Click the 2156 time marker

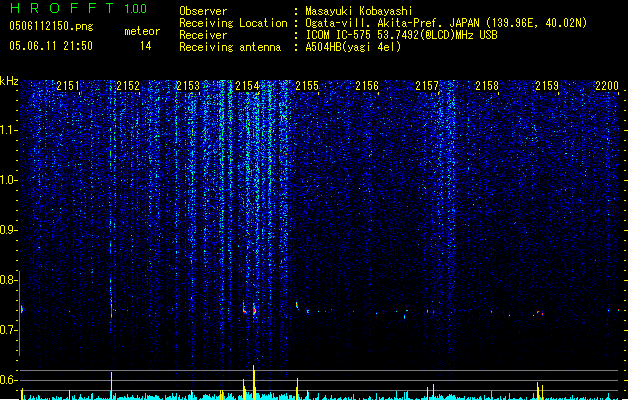pyautogui.click(x=367, y=85)
